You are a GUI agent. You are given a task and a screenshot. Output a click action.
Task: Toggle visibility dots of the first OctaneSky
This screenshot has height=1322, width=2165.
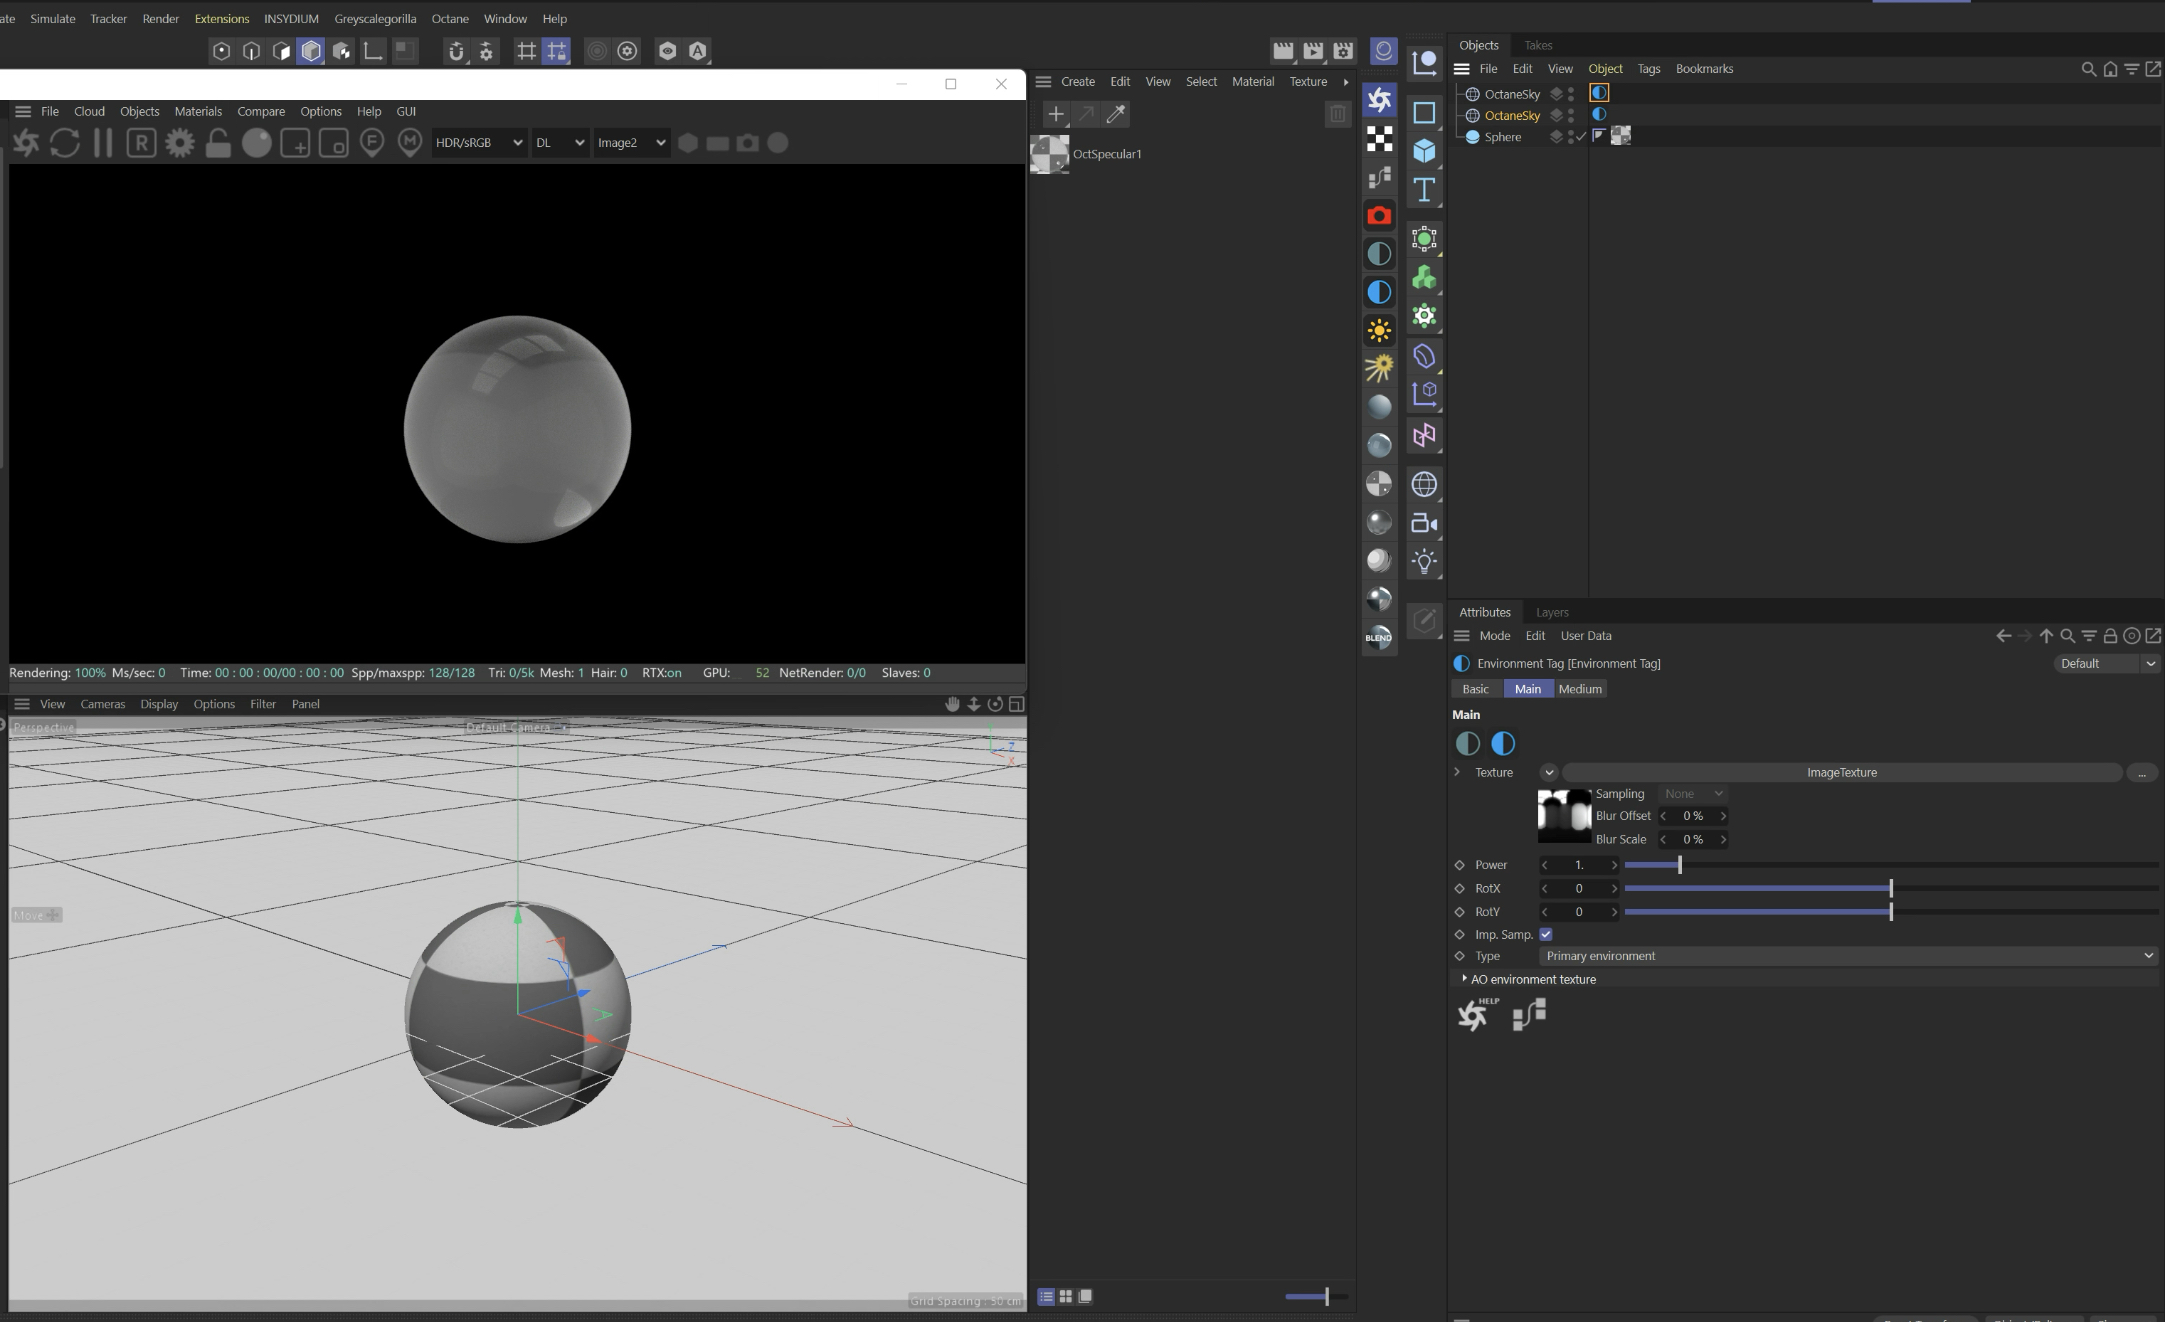[1571, 94]
